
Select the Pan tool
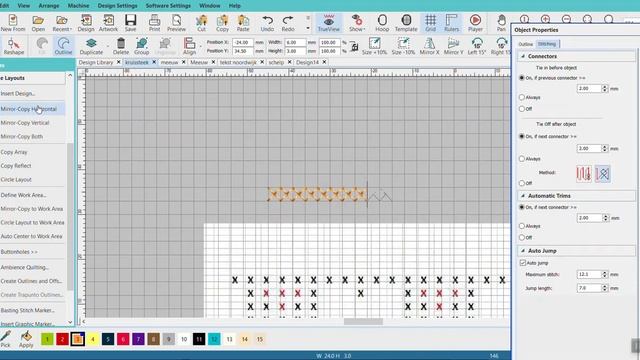pos(501,23)
